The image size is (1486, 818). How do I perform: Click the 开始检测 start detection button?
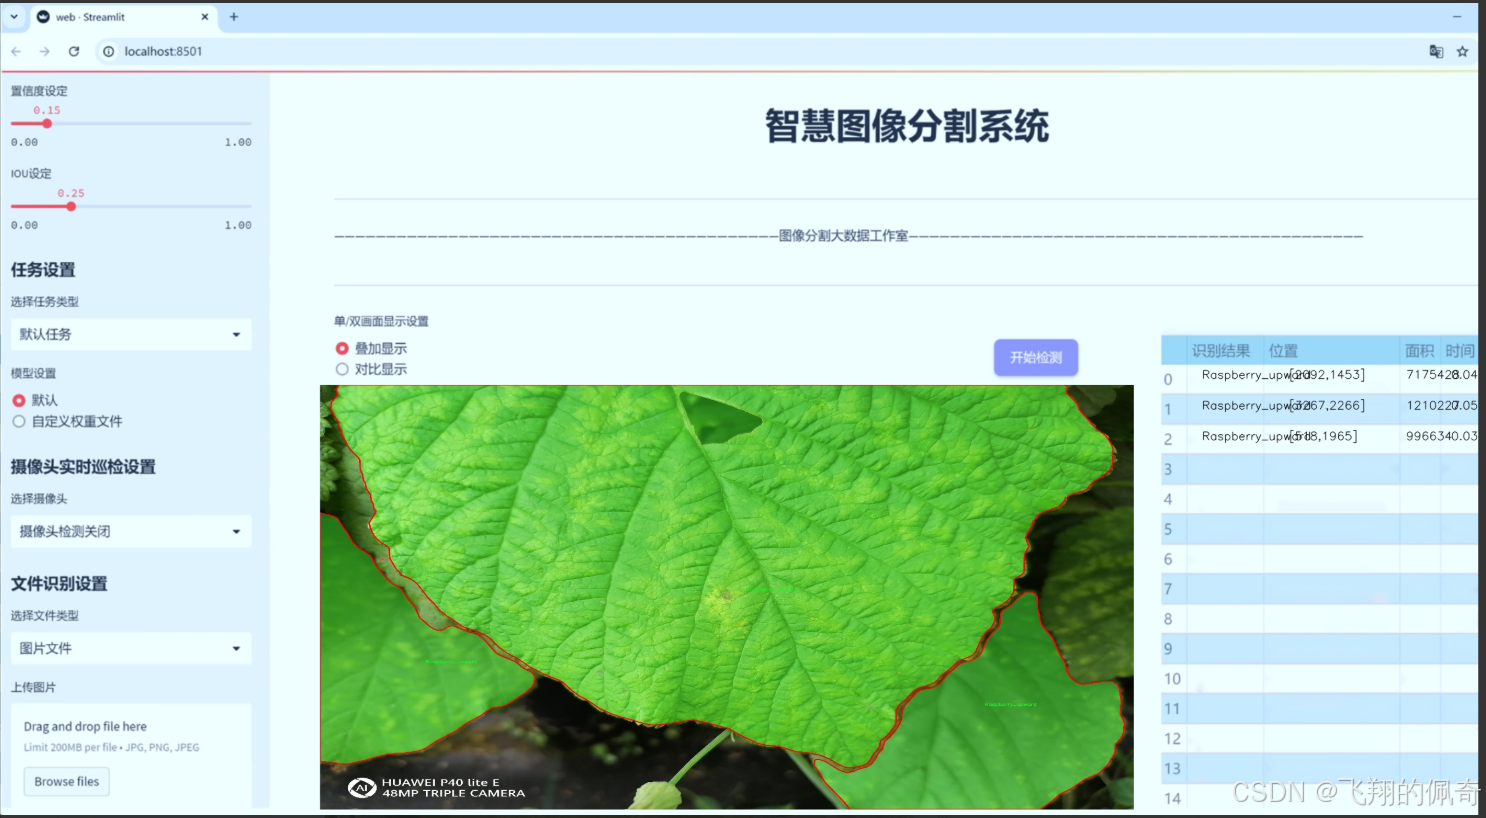(x=1036, y=357)
